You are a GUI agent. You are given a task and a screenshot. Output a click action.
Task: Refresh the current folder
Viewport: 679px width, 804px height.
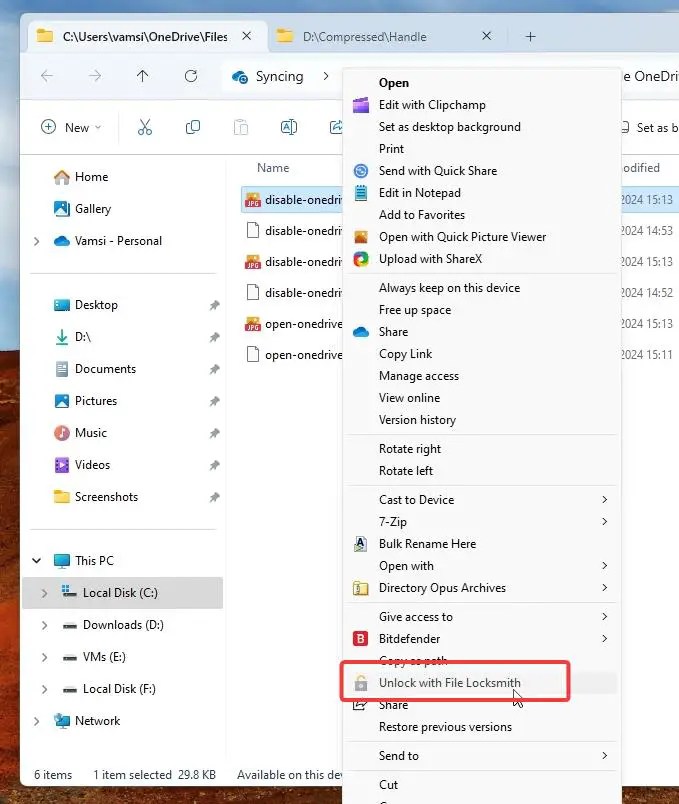191,76
